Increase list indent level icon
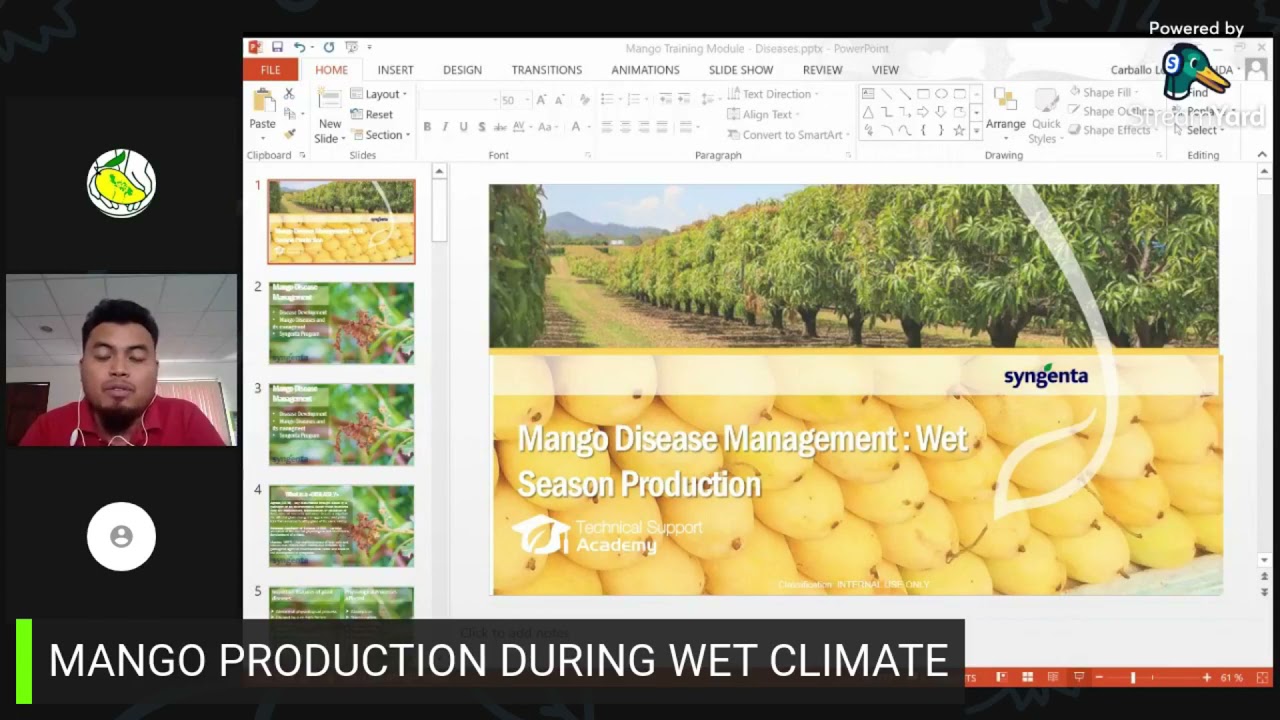The image size is (1280, 720). point(683,98)
